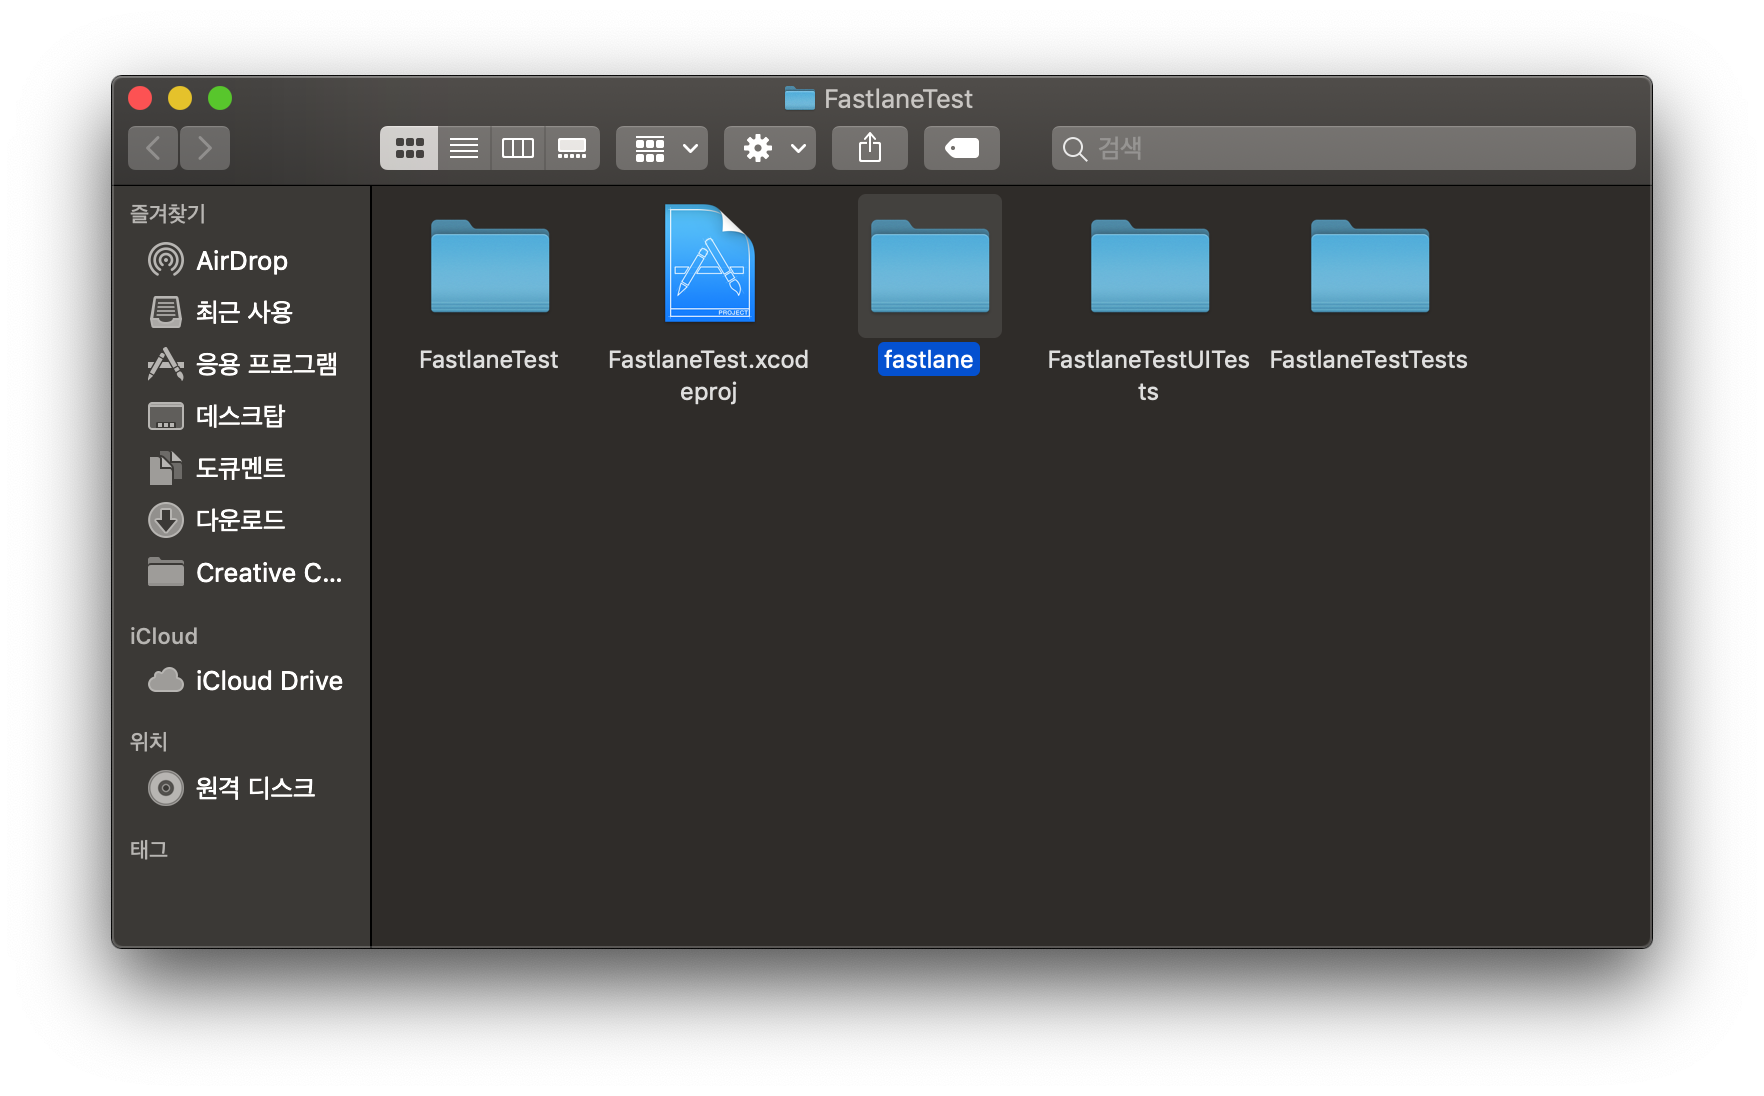Close the Finder window with red button
1764x1096 pixels.
[x=140, y=98]
